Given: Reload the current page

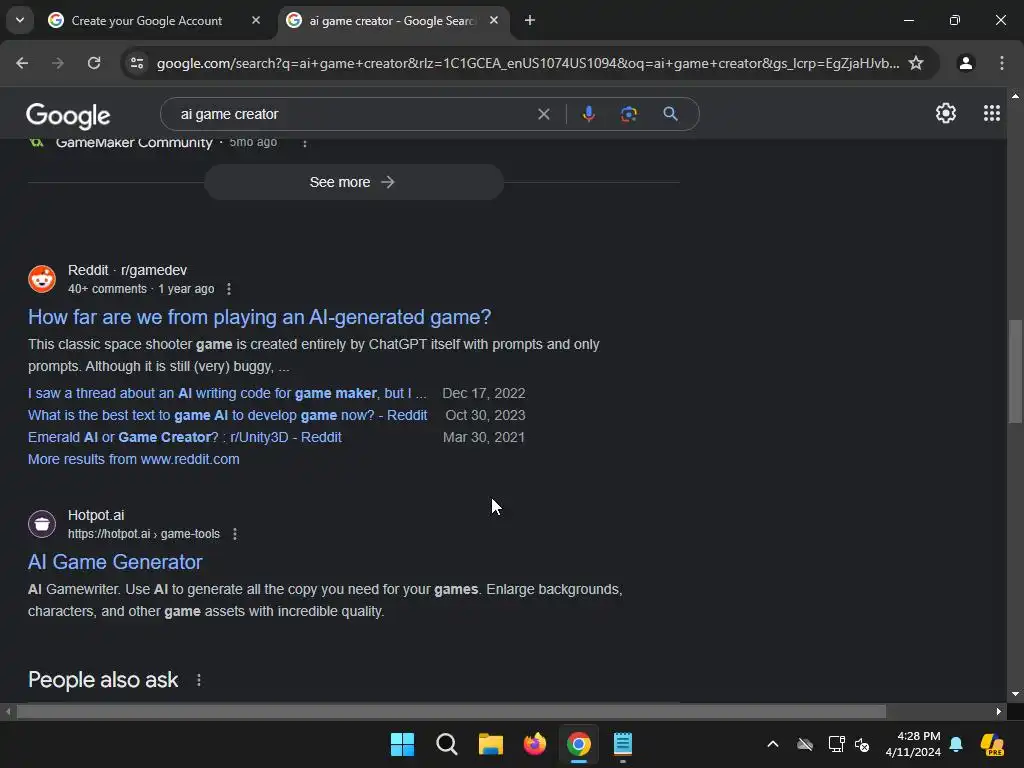Looking at the screenshot, I should pyautogui.click(x=94, y=63).
